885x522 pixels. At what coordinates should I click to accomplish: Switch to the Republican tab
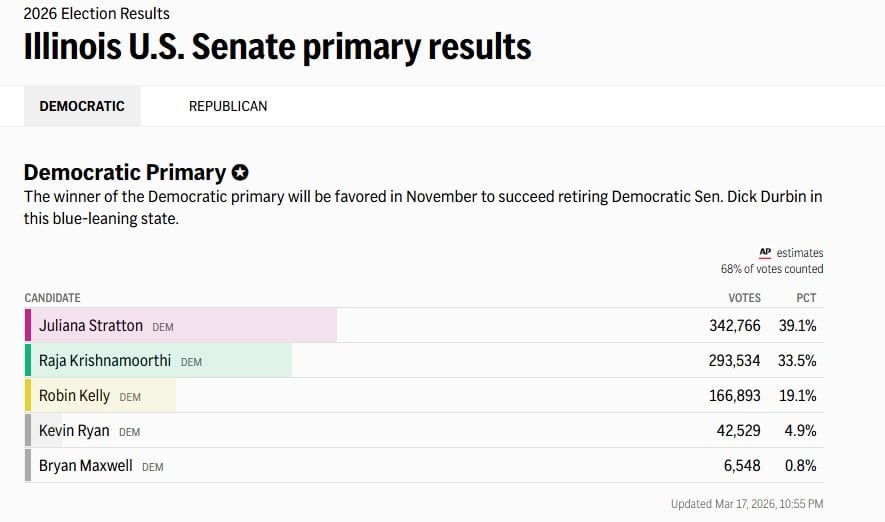click(228, 106)
